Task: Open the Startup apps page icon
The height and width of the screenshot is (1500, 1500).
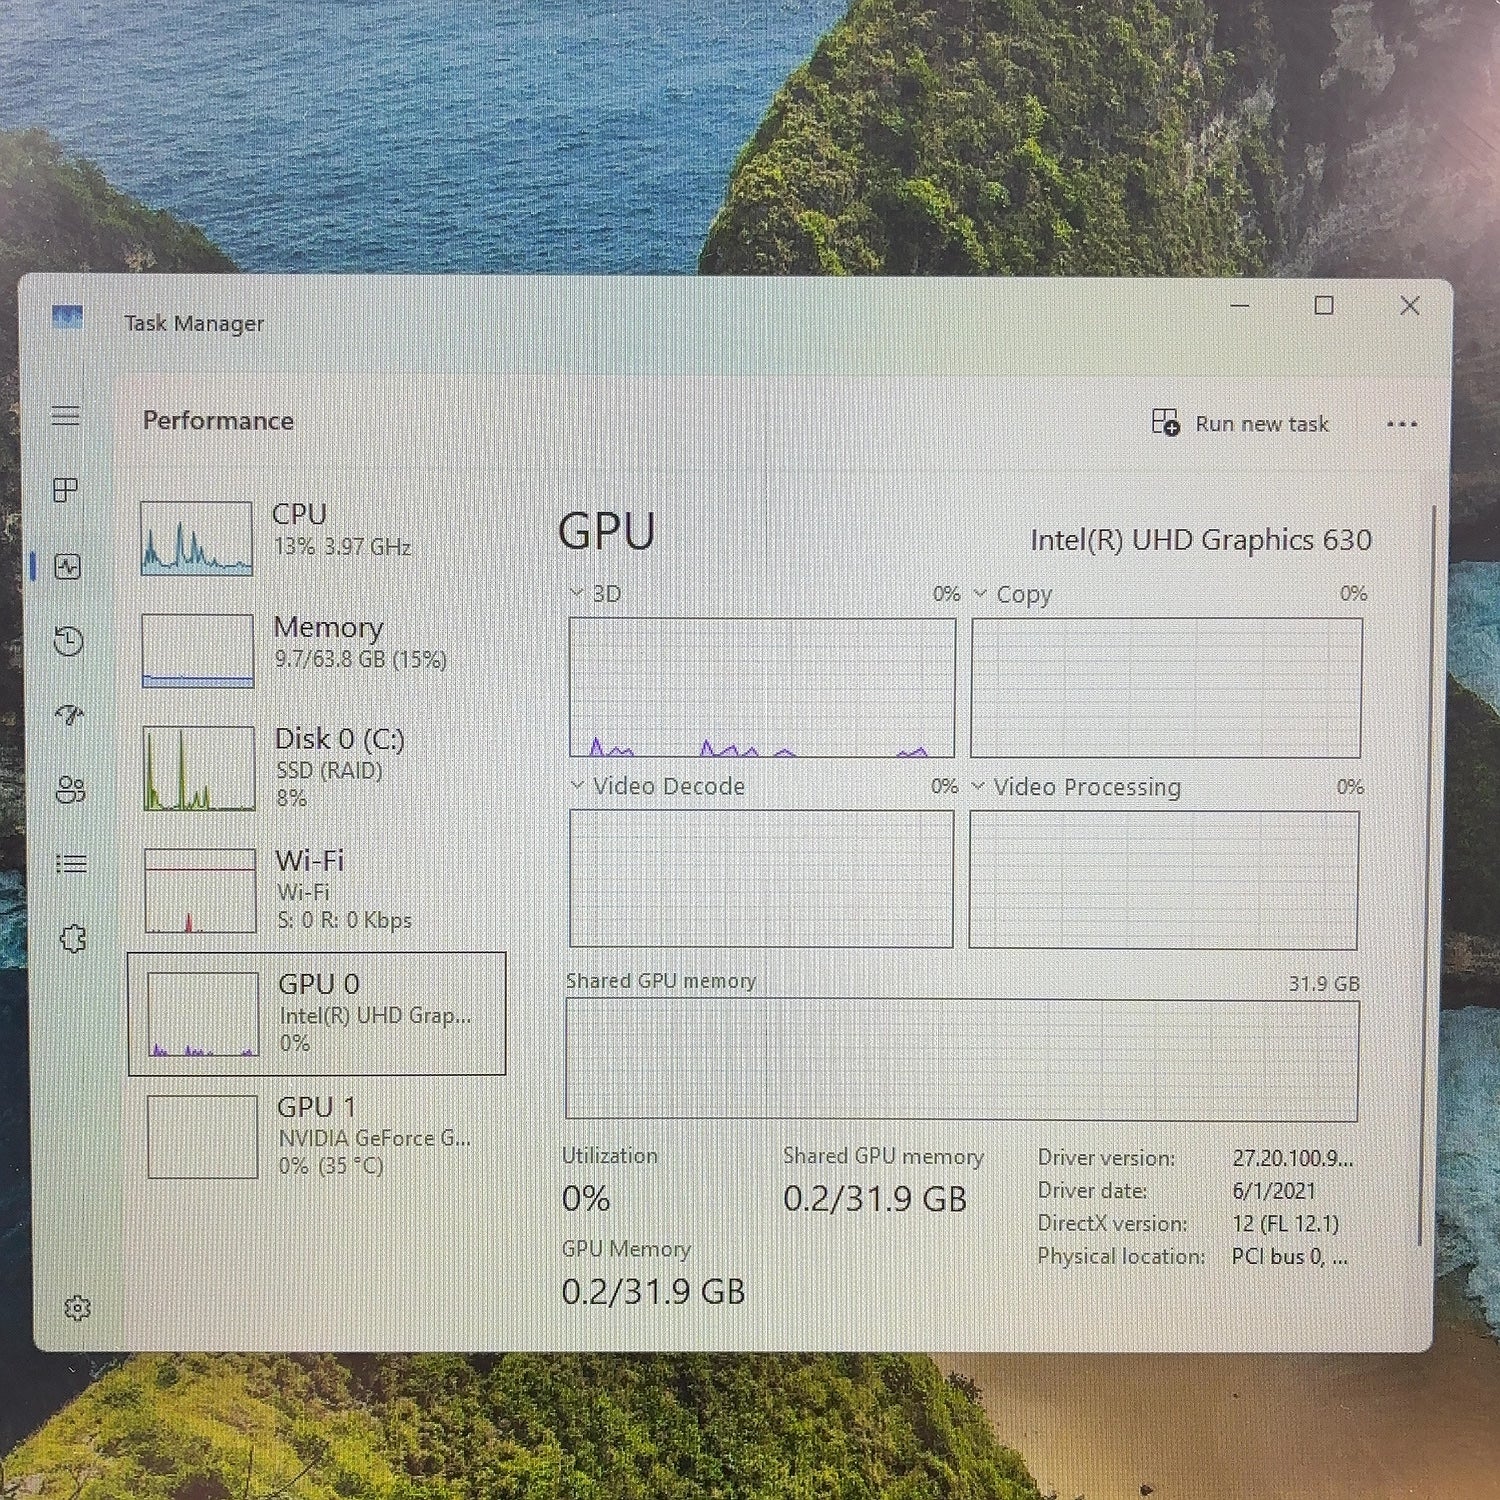Action: point(69,715)
